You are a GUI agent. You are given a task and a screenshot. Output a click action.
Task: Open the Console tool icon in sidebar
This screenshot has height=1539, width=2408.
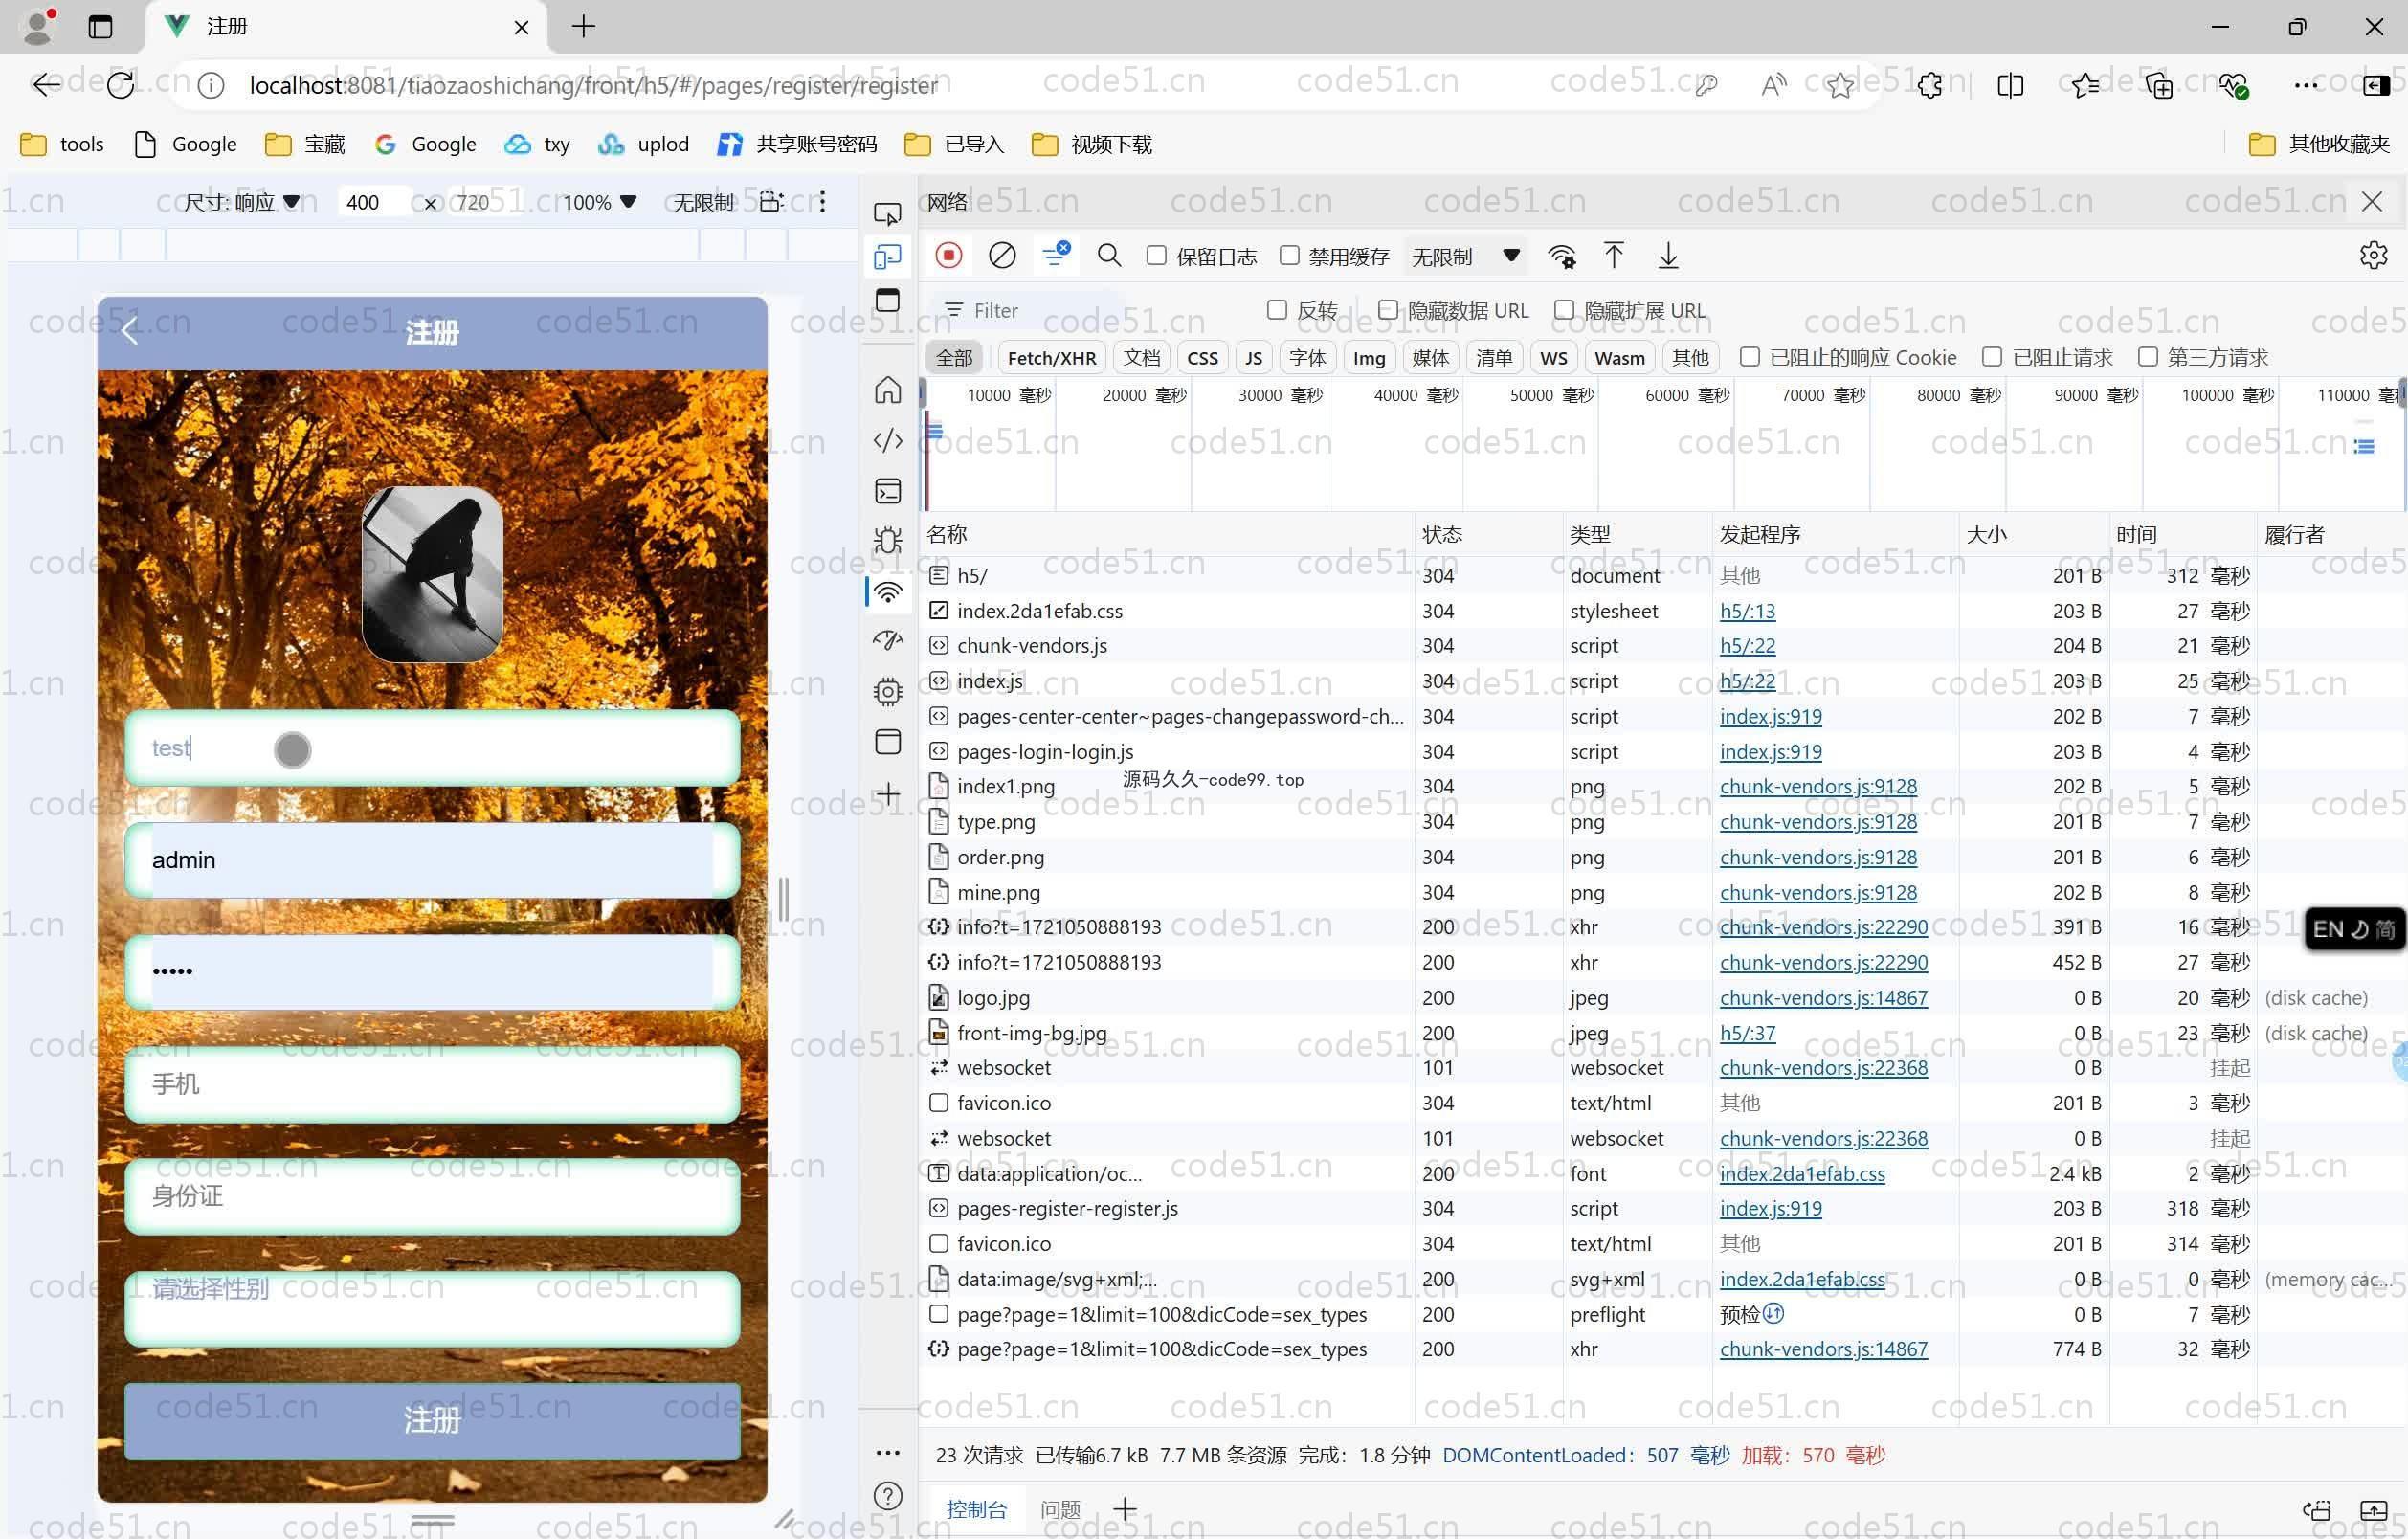(x=887, y=491)
